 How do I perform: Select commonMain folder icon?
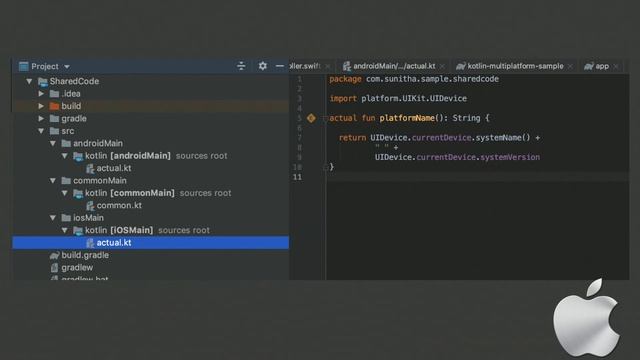(x=66, y=181)
